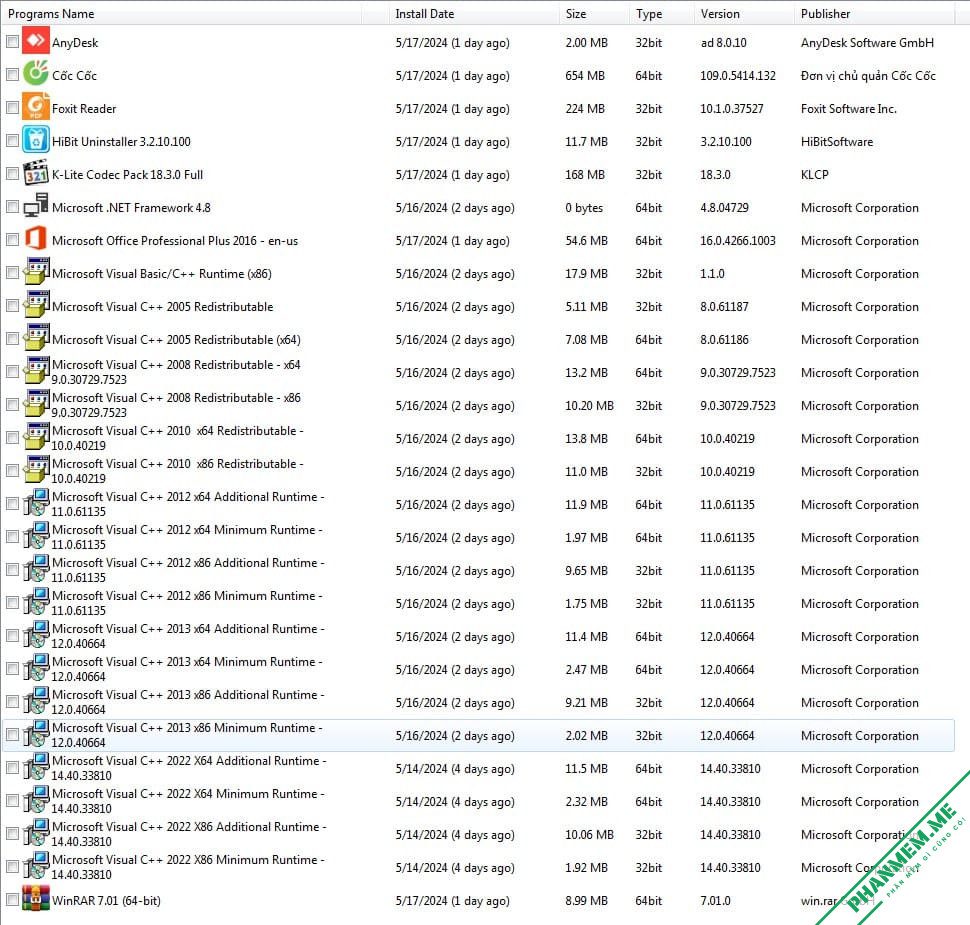This screenshot has height=925, width=970.
Task: Select the HiBit Uninstaller checkbox
Action: click(x=12, y=140)
